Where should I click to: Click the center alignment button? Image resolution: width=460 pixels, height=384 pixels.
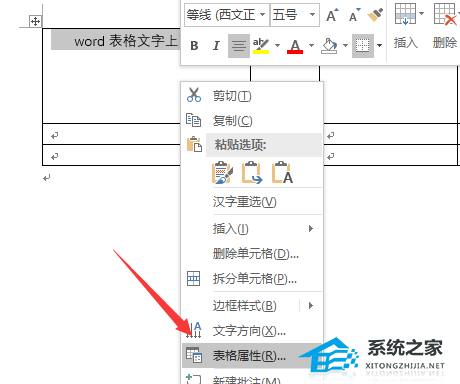coord(239,46)
